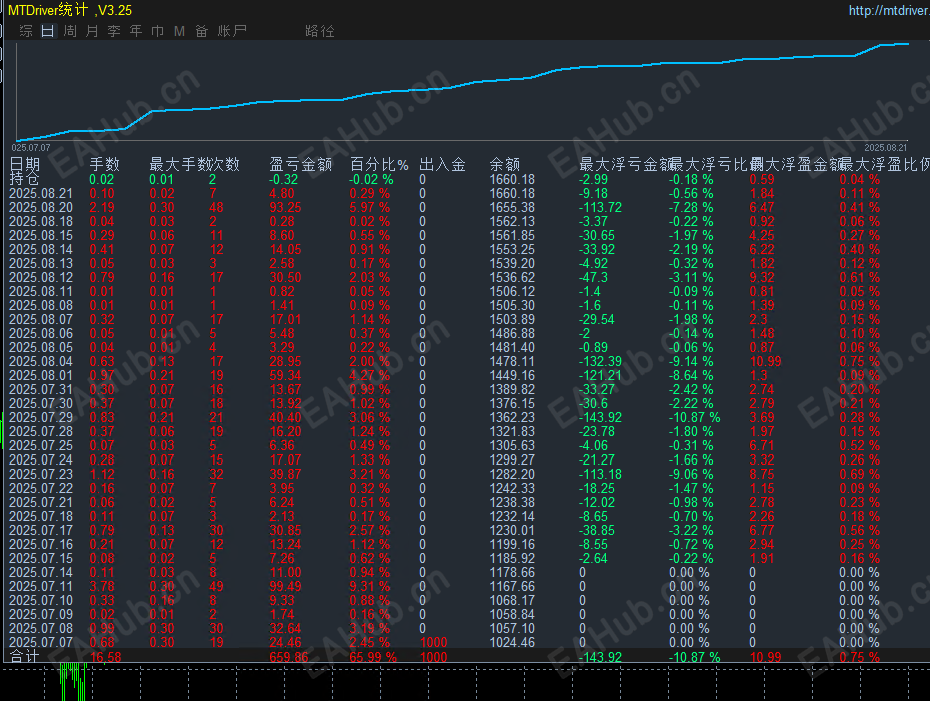The image size is (930, 701).
Task: Click the blue balance curve chart
Action: pyautogui.click(x=465, y=85)
